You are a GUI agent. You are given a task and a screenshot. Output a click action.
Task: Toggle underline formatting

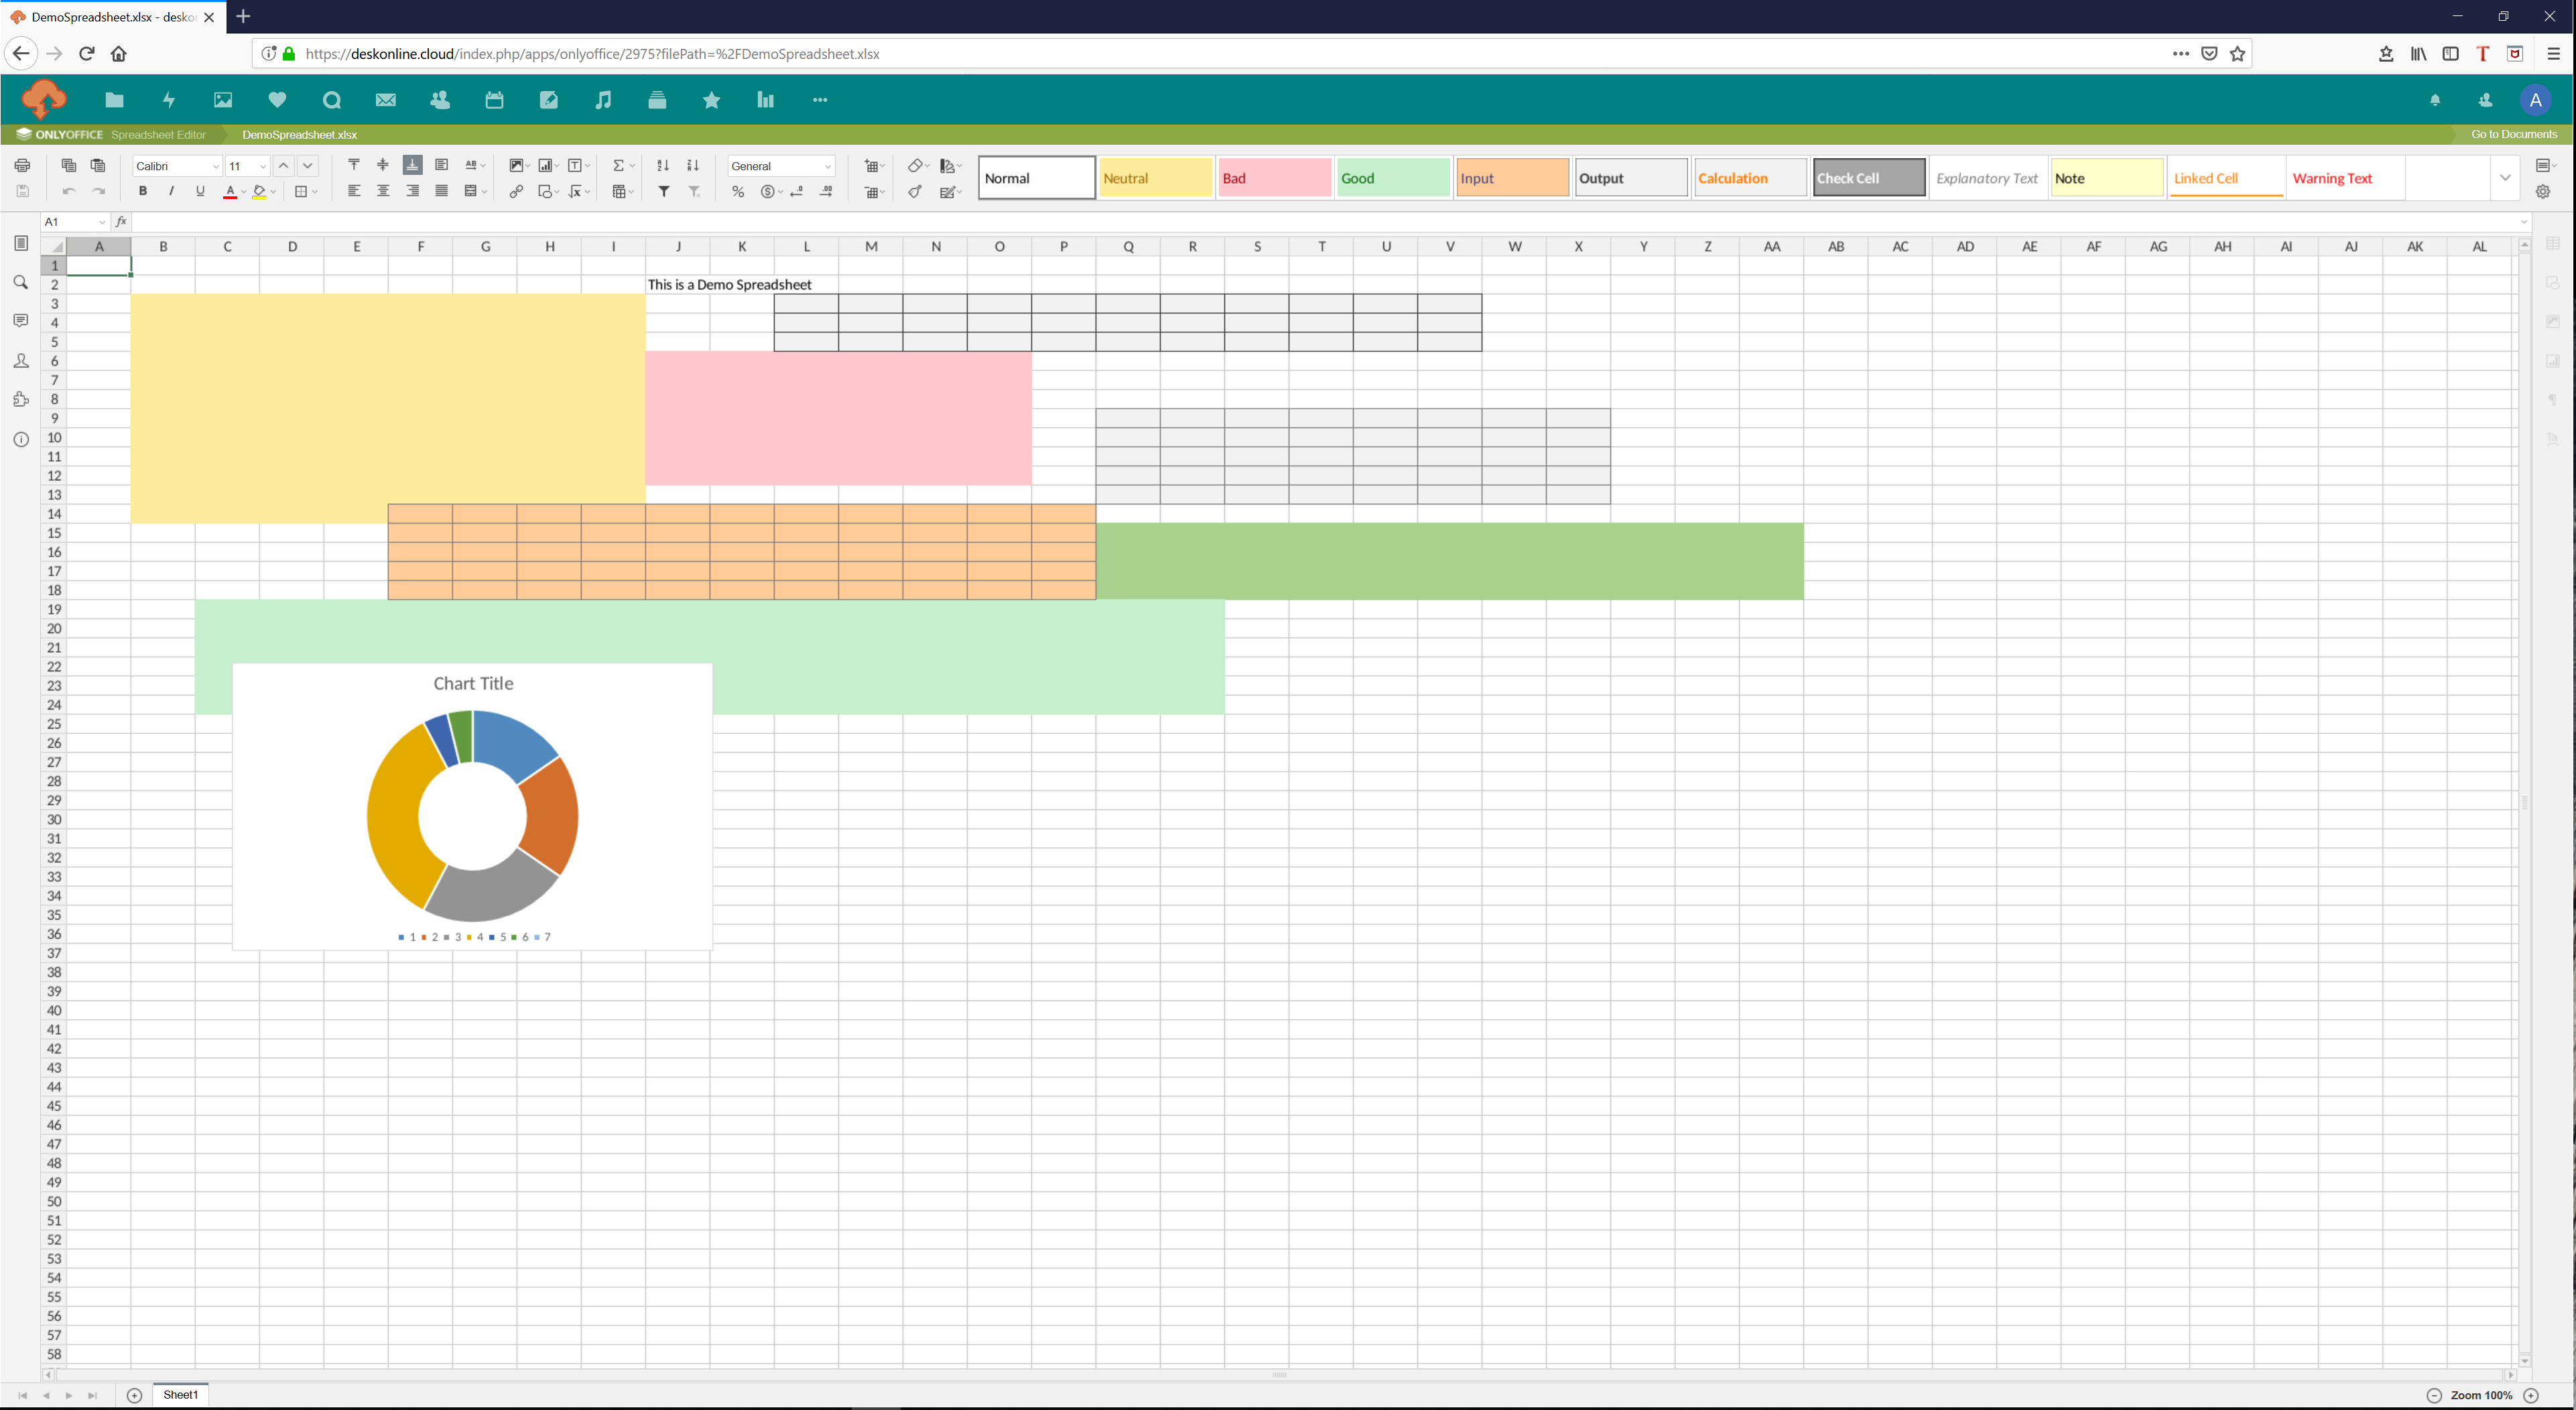200,191
